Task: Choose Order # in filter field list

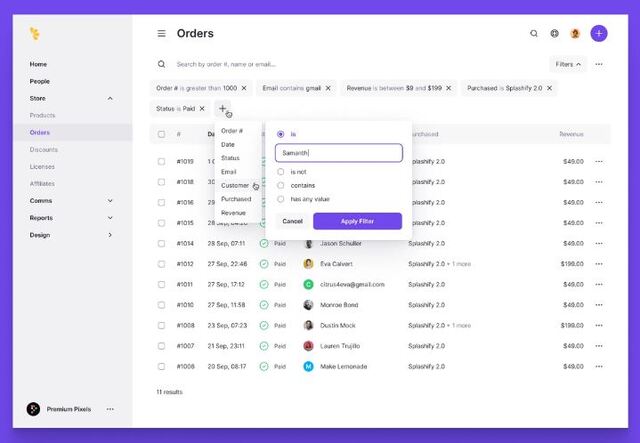Action: point(232,131)
